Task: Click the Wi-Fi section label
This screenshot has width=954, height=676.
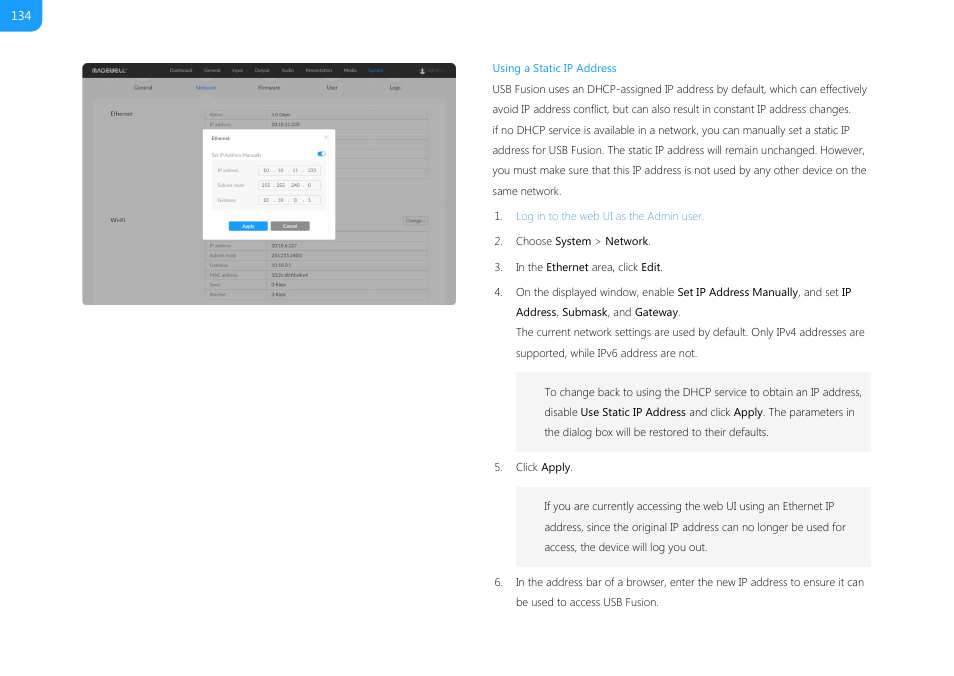Action: point(118,220)
